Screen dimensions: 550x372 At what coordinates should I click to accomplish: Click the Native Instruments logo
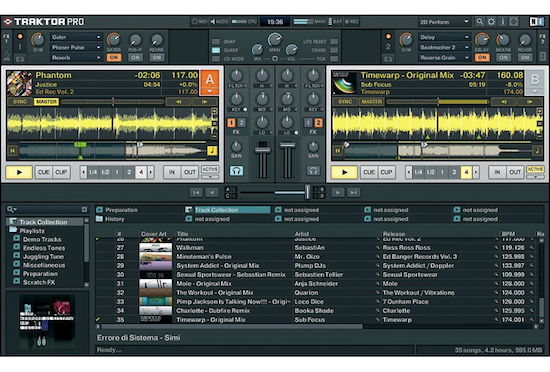click(x=536, y=22)
